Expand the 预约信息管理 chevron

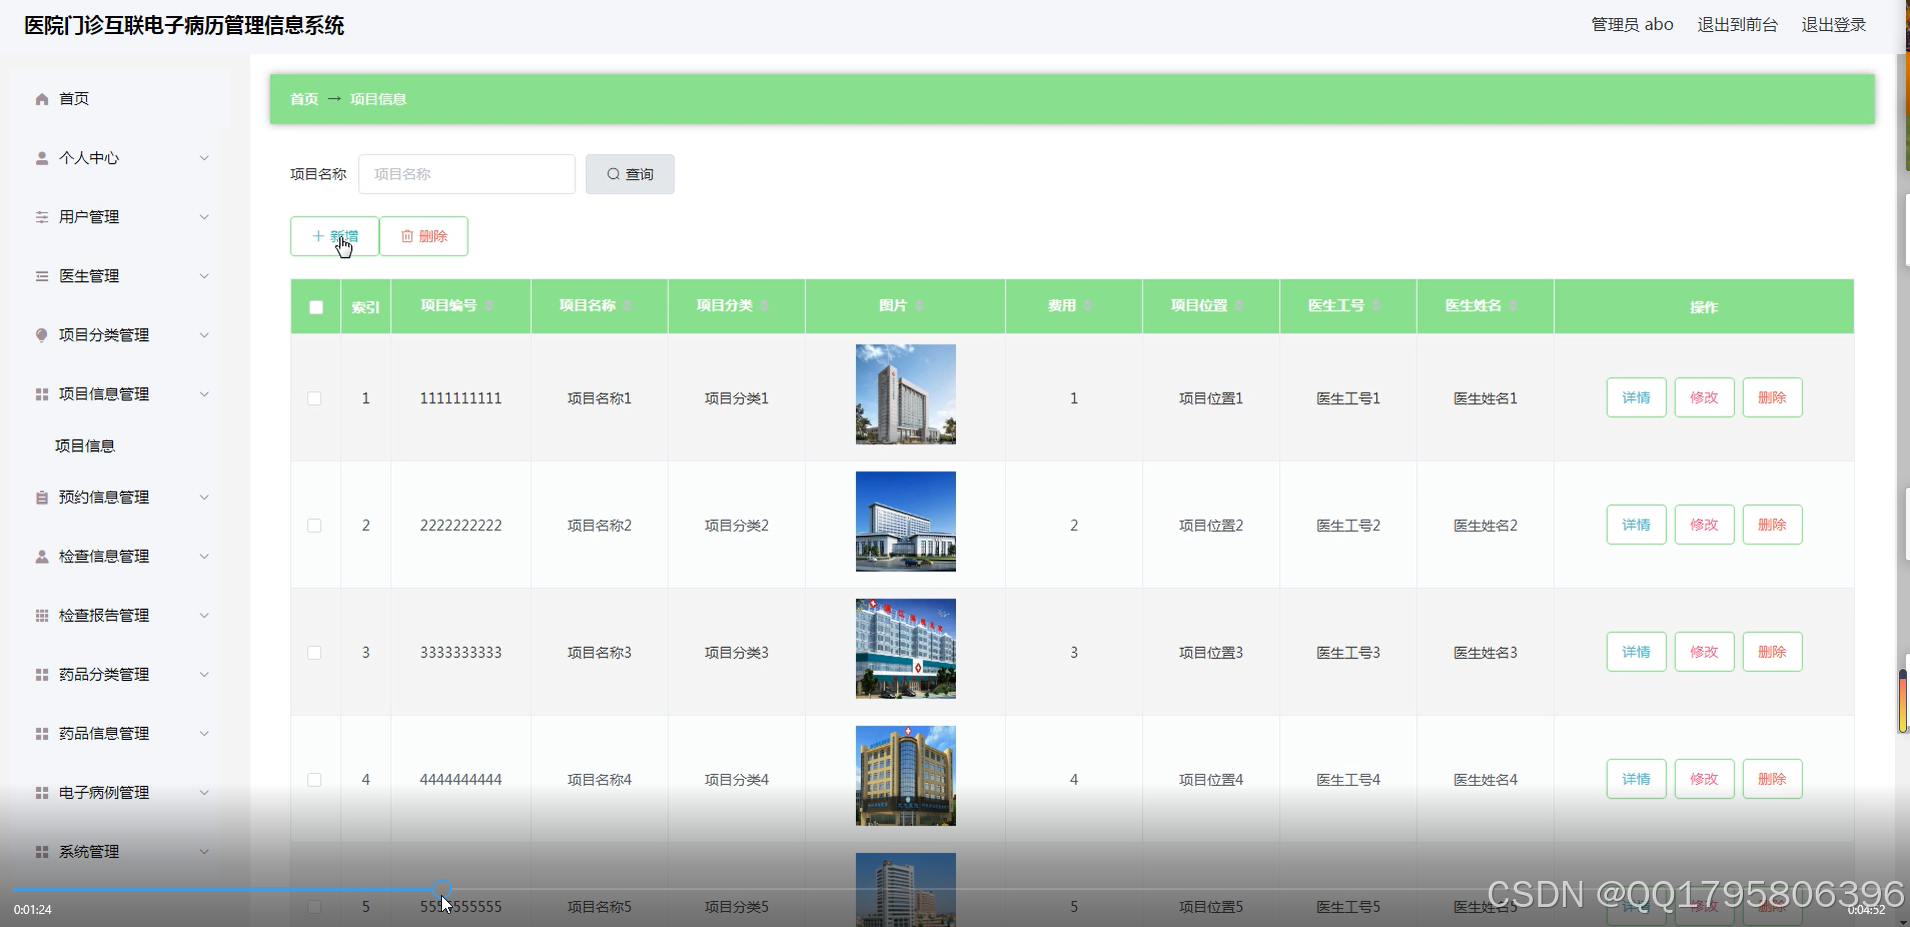coord(204,497)
